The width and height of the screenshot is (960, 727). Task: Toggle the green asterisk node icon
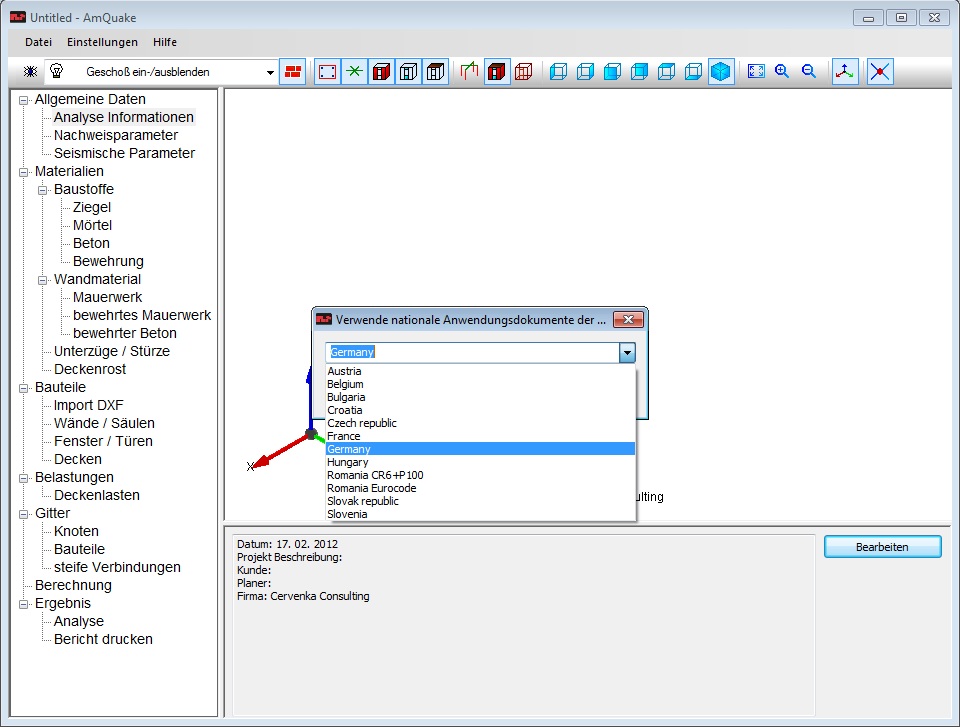pyautogui.click(x=354, y=72)
